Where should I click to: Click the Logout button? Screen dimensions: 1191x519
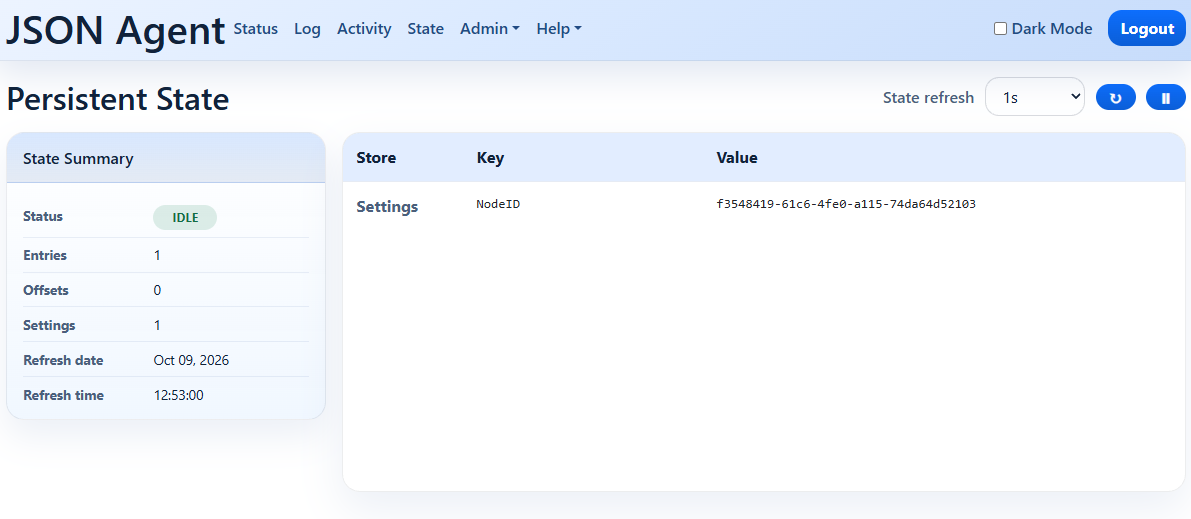click(1147, 29)
